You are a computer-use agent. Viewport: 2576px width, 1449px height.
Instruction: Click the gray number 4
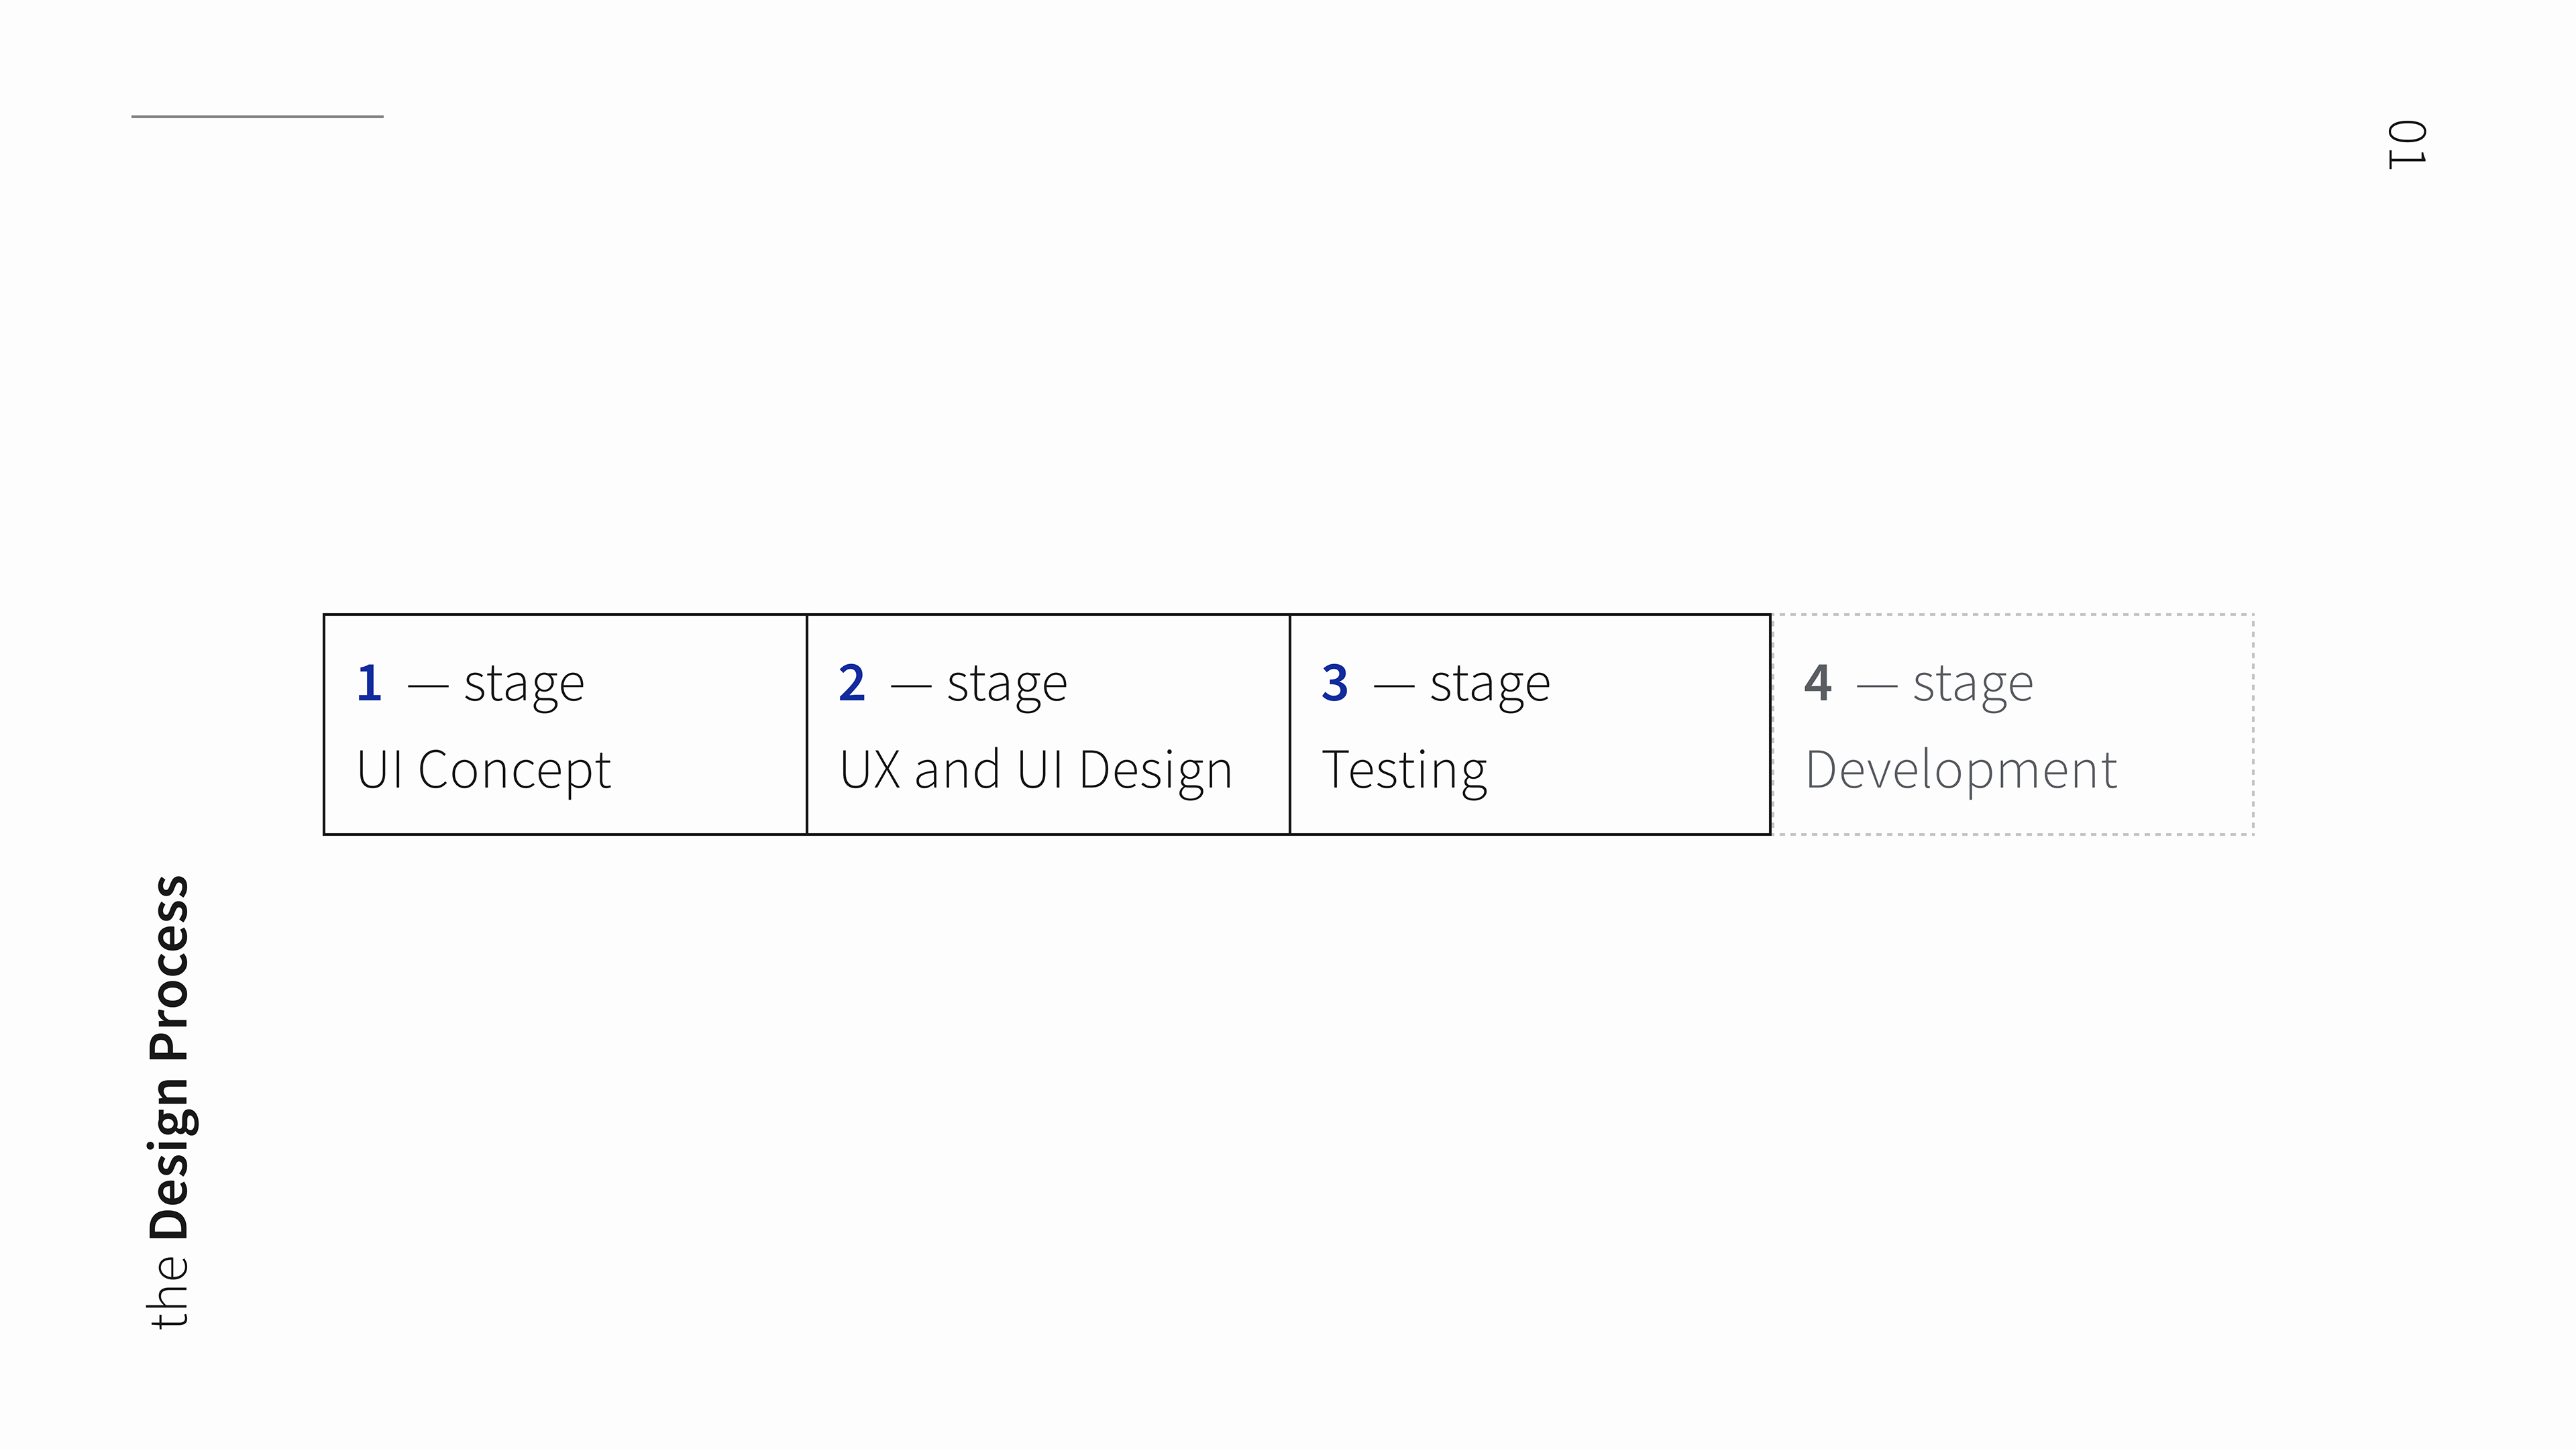click(1818, 684)
